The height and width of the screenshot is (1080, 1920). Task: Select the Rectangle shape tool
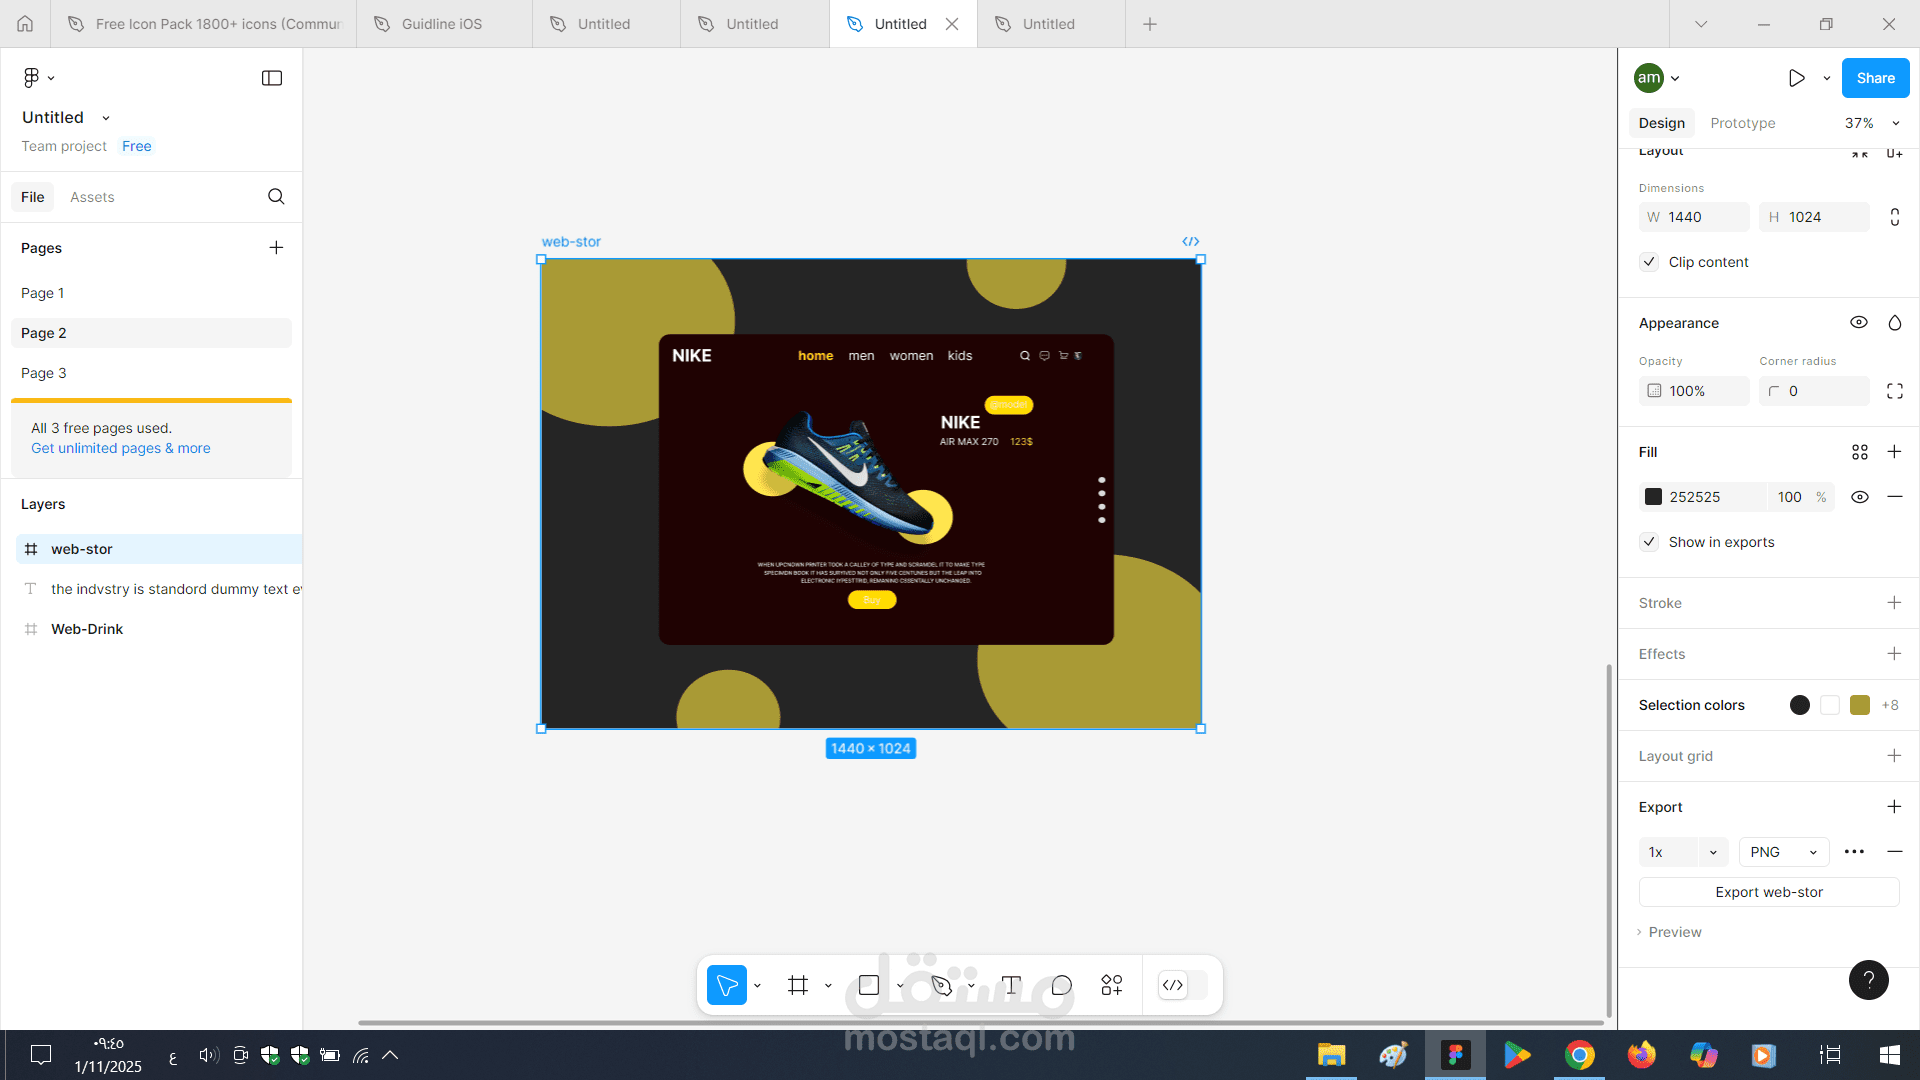pos(869,985)
